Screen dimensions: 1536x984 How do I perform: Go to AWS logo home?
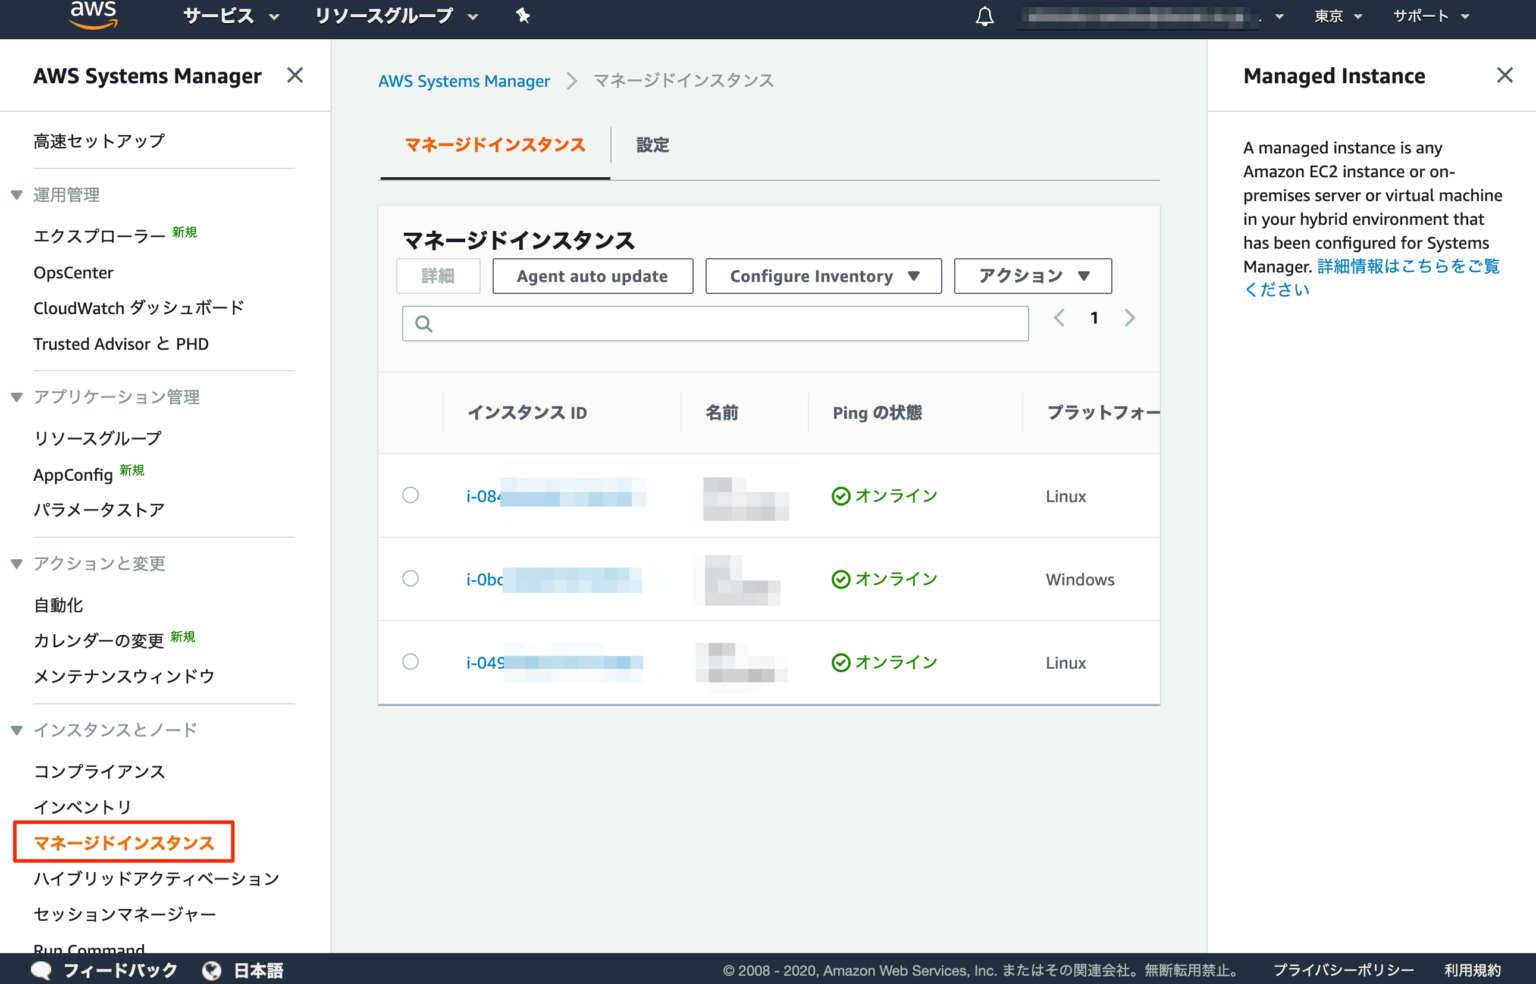(93, 15)
